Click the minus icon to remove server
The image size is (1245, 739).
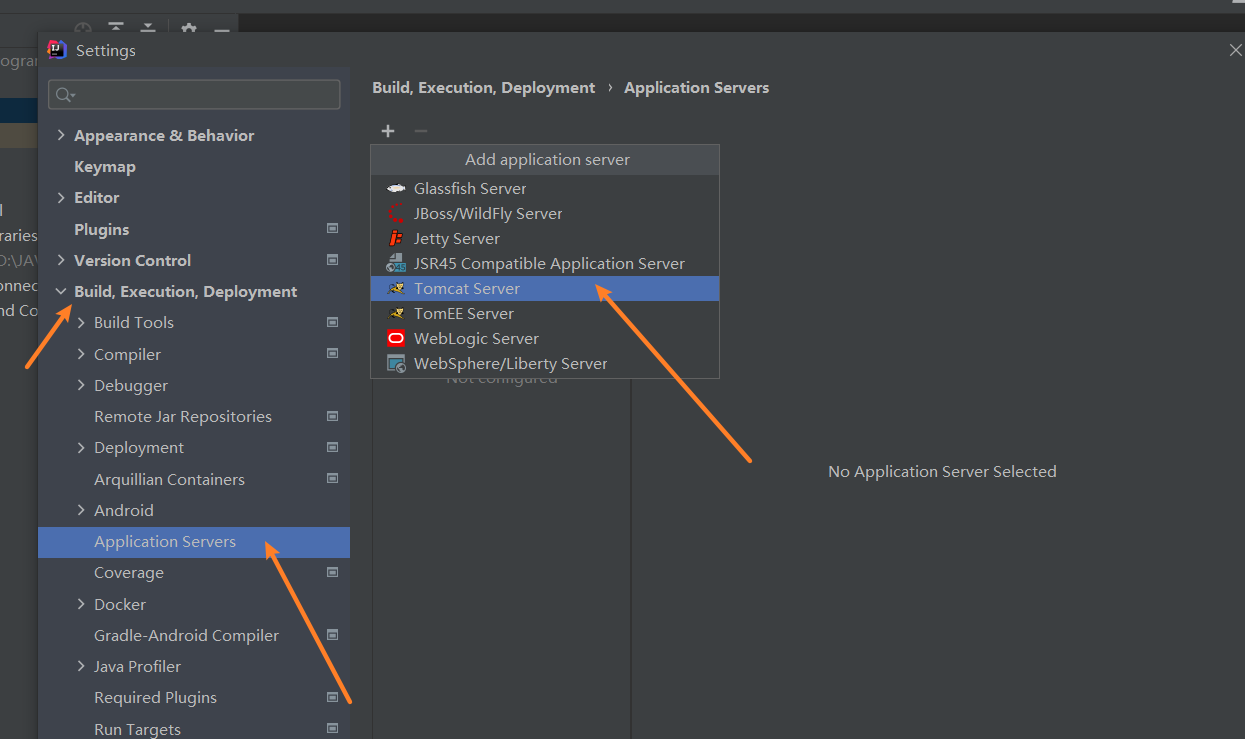tap(421, 131)
